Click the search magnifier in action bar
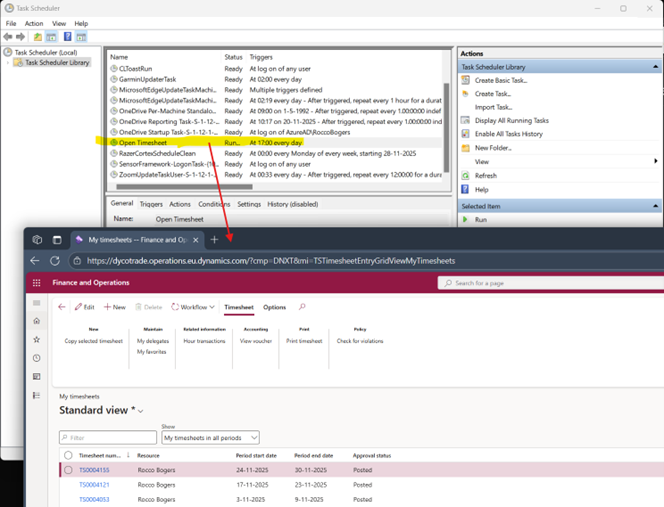 tap(302, 307)
